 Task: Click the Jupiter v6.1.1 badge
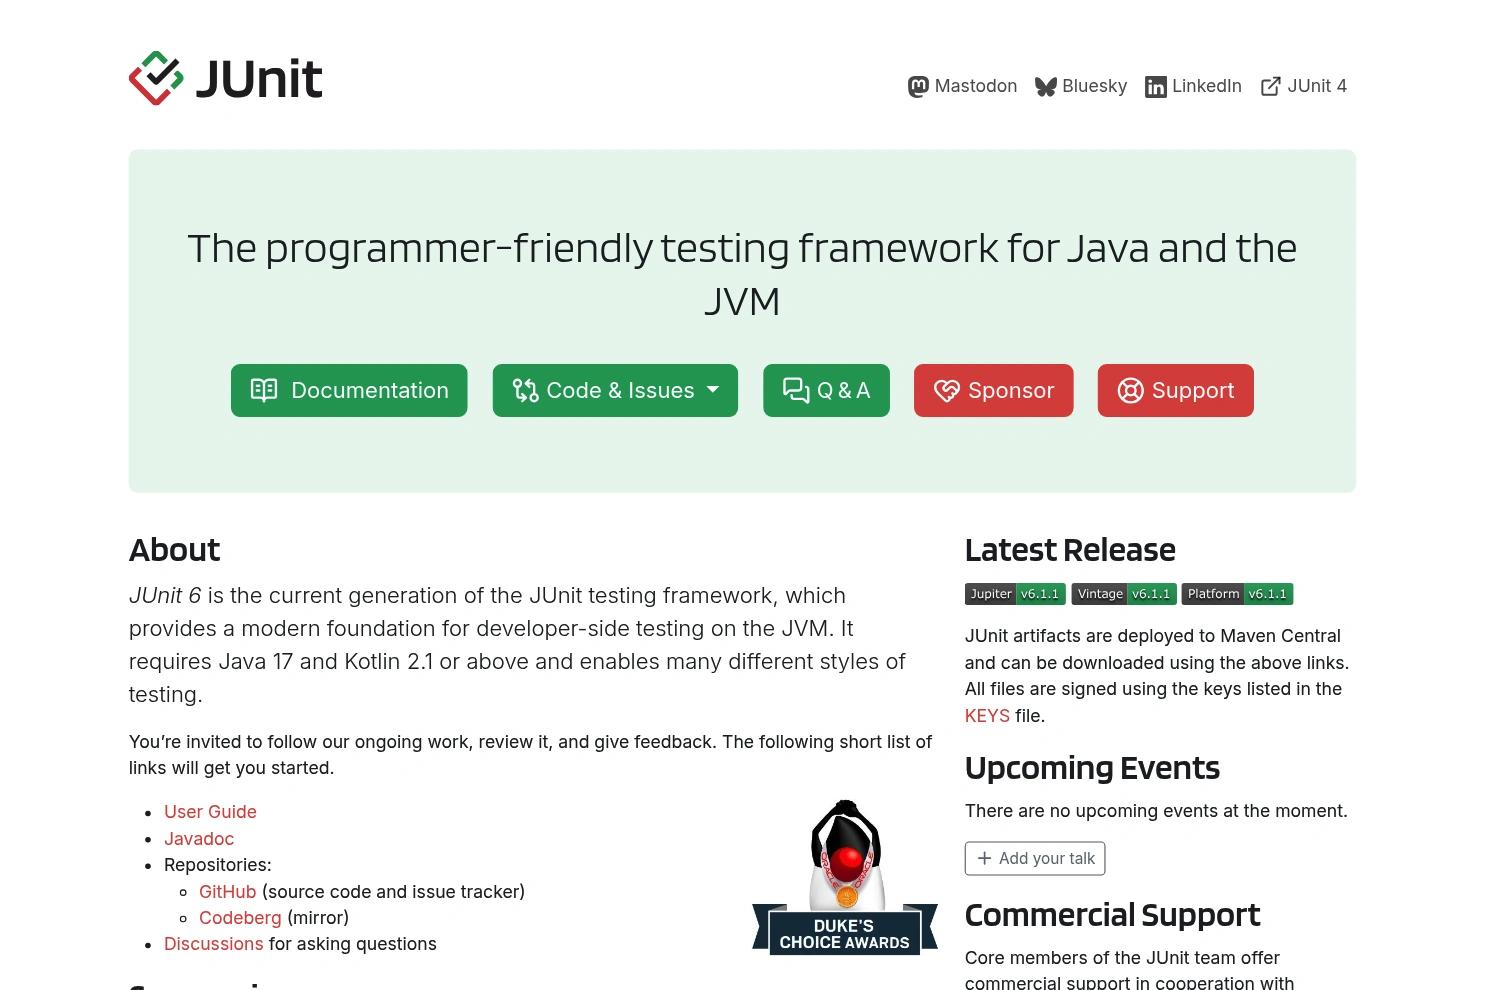(x=1015, y=594)
